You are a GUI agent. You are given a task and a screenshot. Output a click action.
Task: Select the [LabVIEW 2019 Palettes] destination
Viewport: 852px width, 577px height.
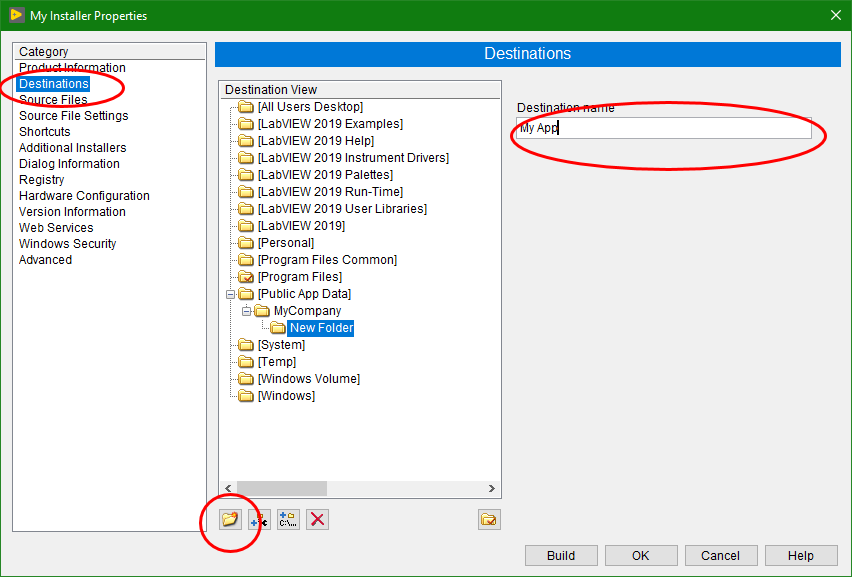tap(325, 174)
